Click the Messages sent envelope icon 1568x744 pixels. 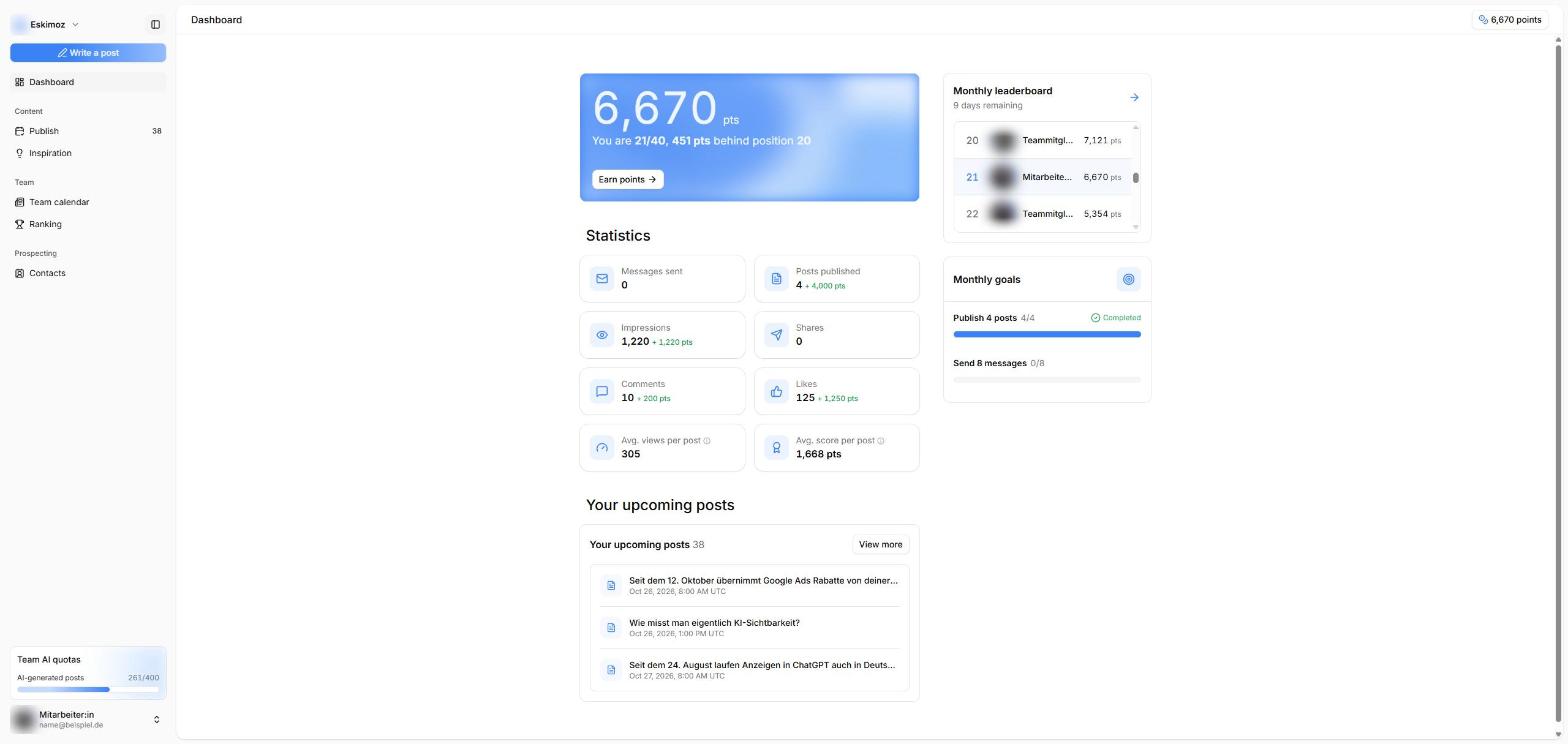pyautogui.click(x=602, y=278)
